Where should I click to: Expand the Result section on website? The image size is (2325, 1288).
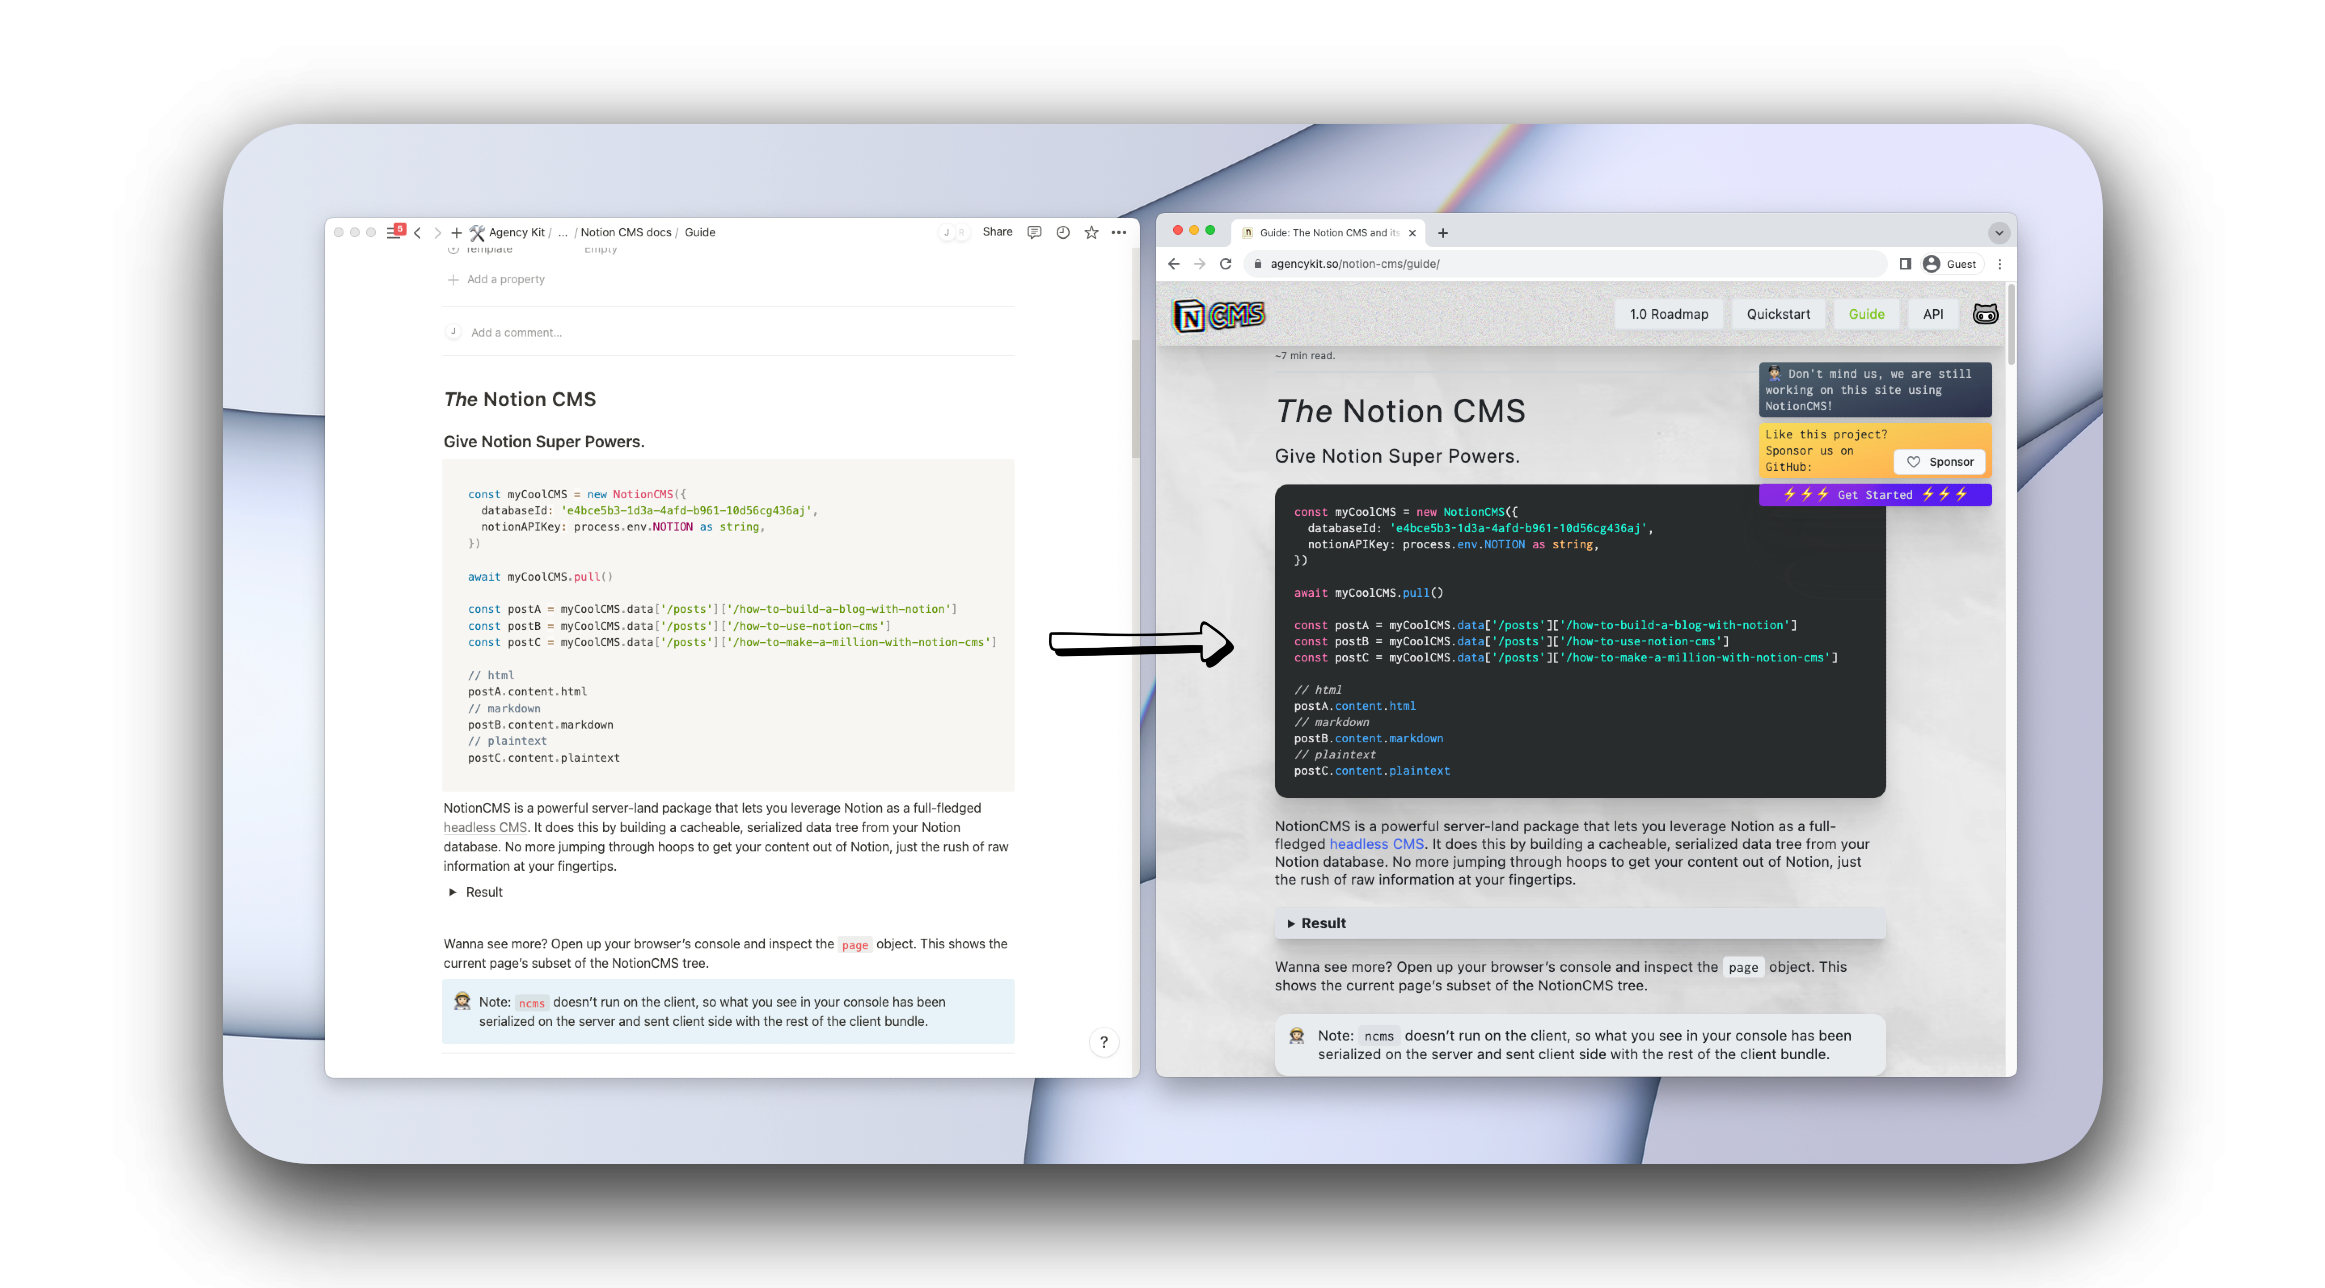click(1322, 923)
